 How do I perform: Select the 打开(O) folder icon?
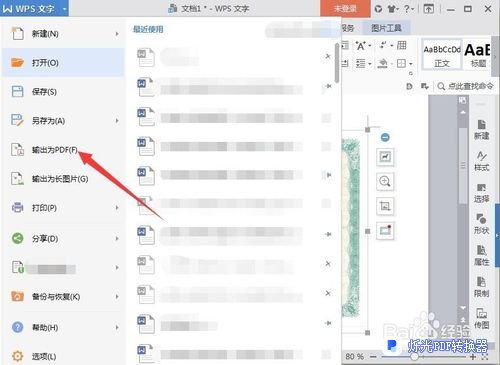pos(17,62)
